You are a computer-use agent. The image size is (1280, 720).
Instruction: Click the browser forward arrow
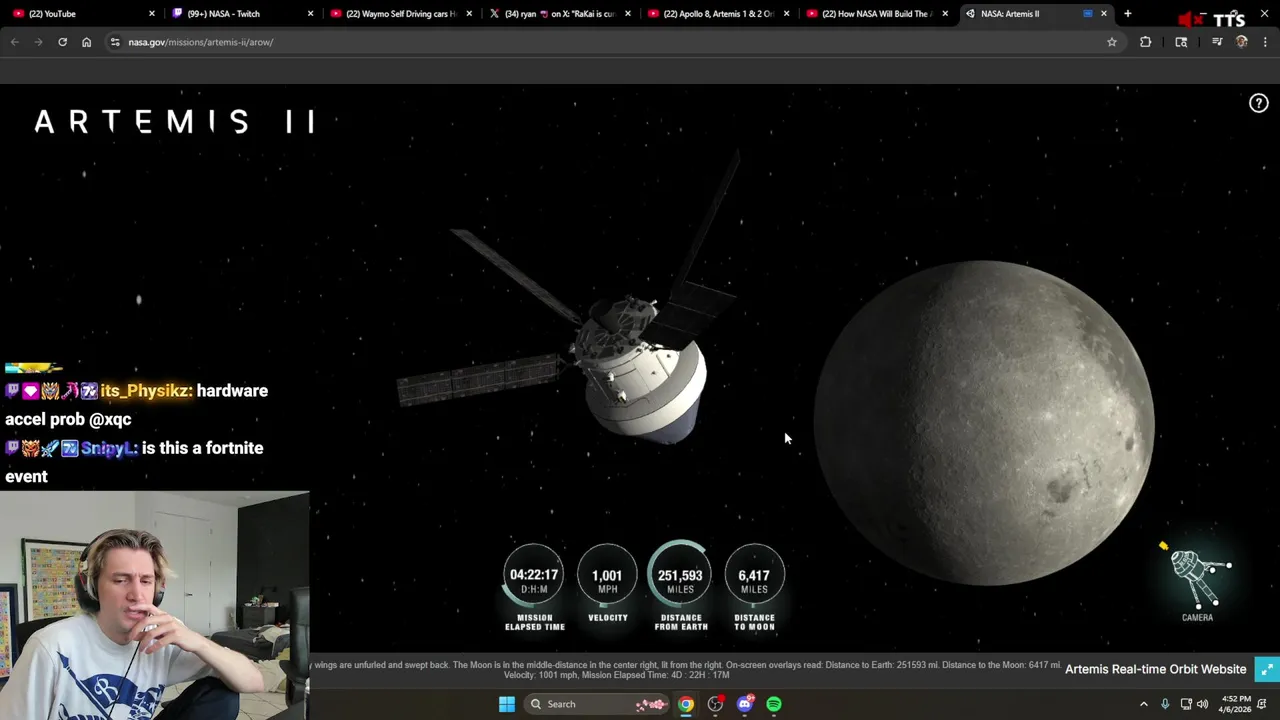pos(38,42)
